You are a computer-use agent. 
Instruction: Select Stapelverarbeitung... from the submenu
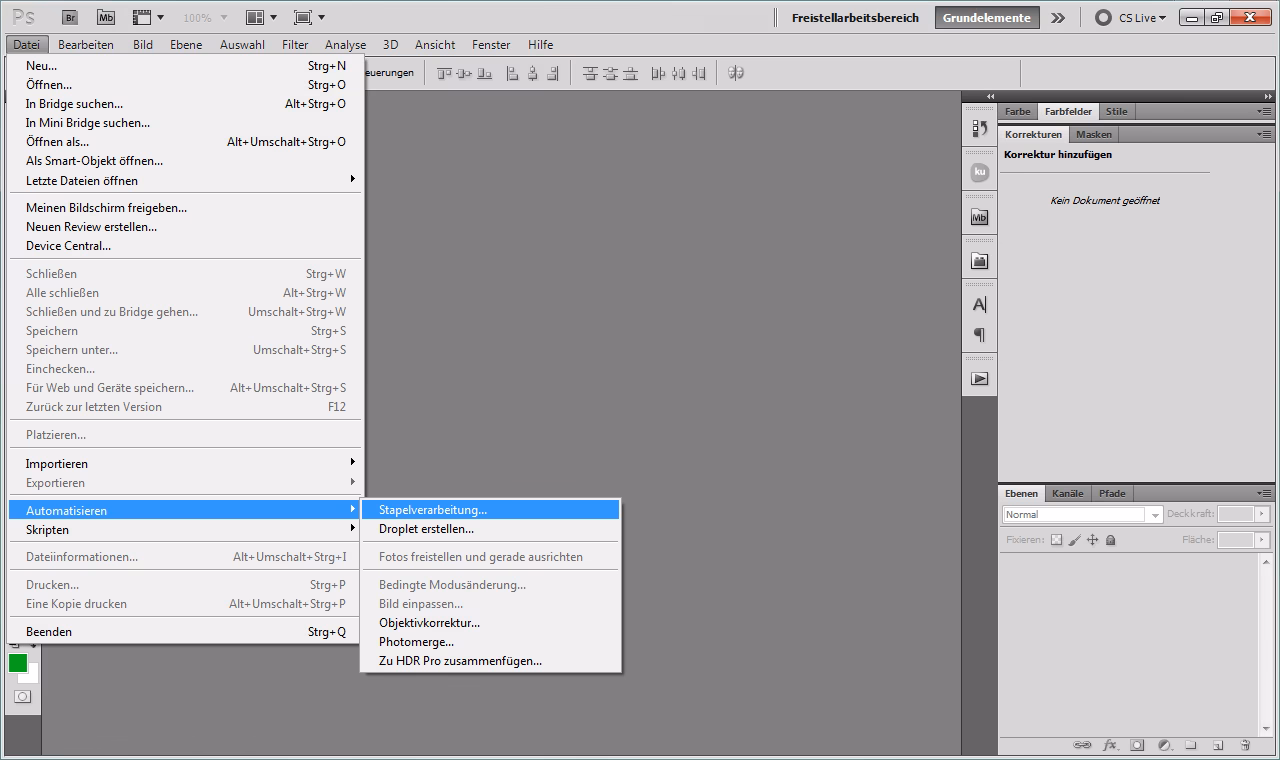click(x=433, y=510)
